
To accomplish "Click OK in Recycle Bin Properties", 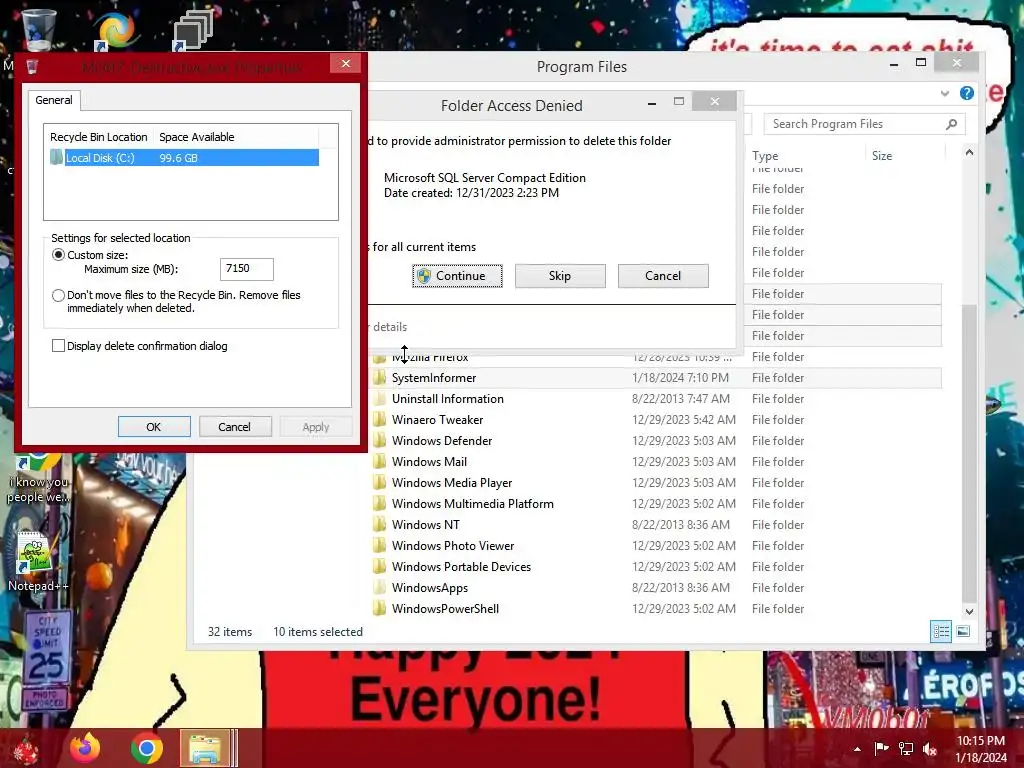I will 154,426.
